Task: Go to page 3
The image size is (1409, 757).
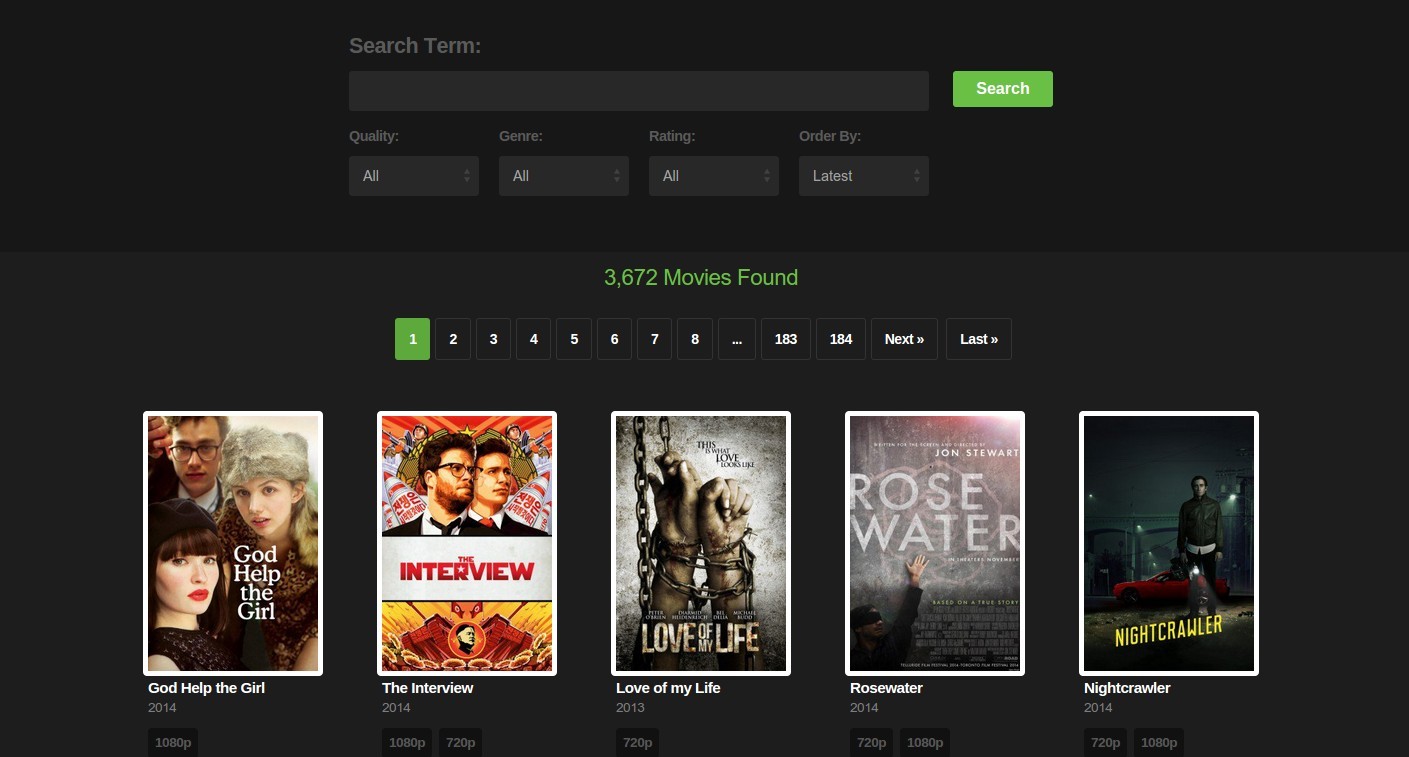Action: (493, 339)
